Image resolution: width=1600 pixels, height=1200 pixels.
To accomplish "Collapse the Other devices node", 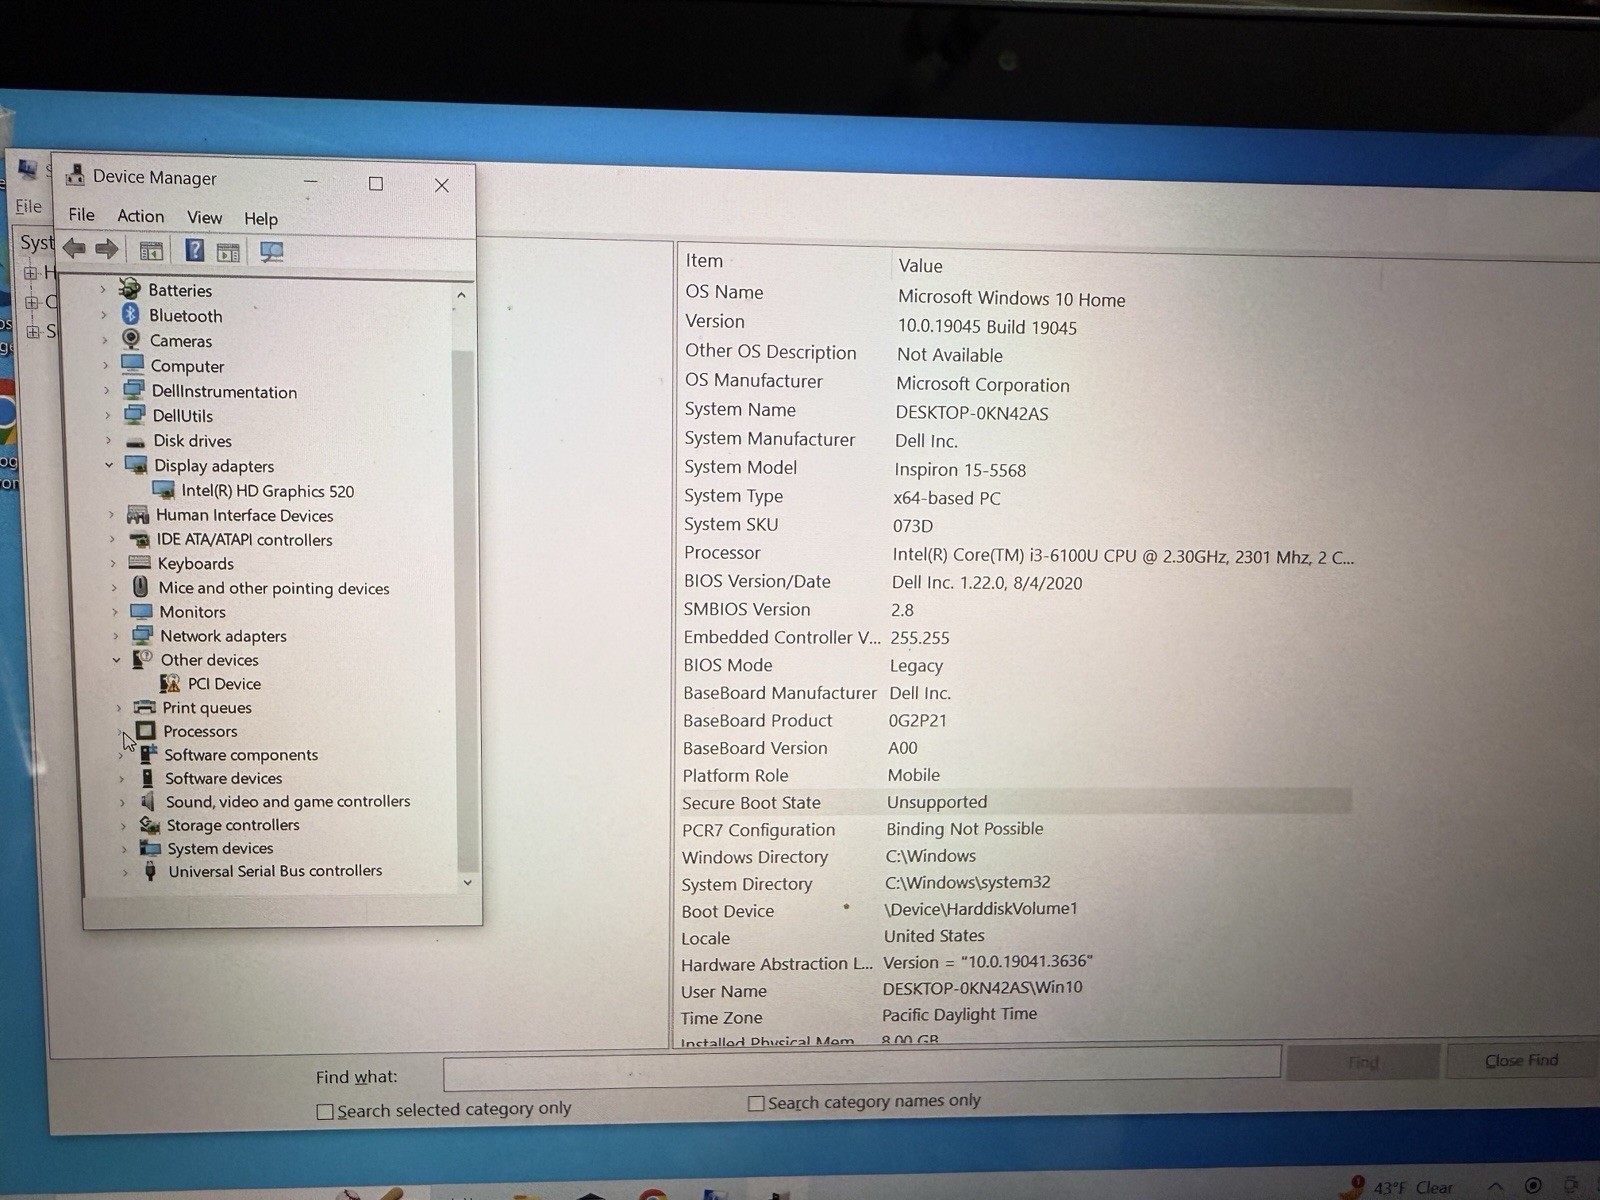I will point(116,660).
